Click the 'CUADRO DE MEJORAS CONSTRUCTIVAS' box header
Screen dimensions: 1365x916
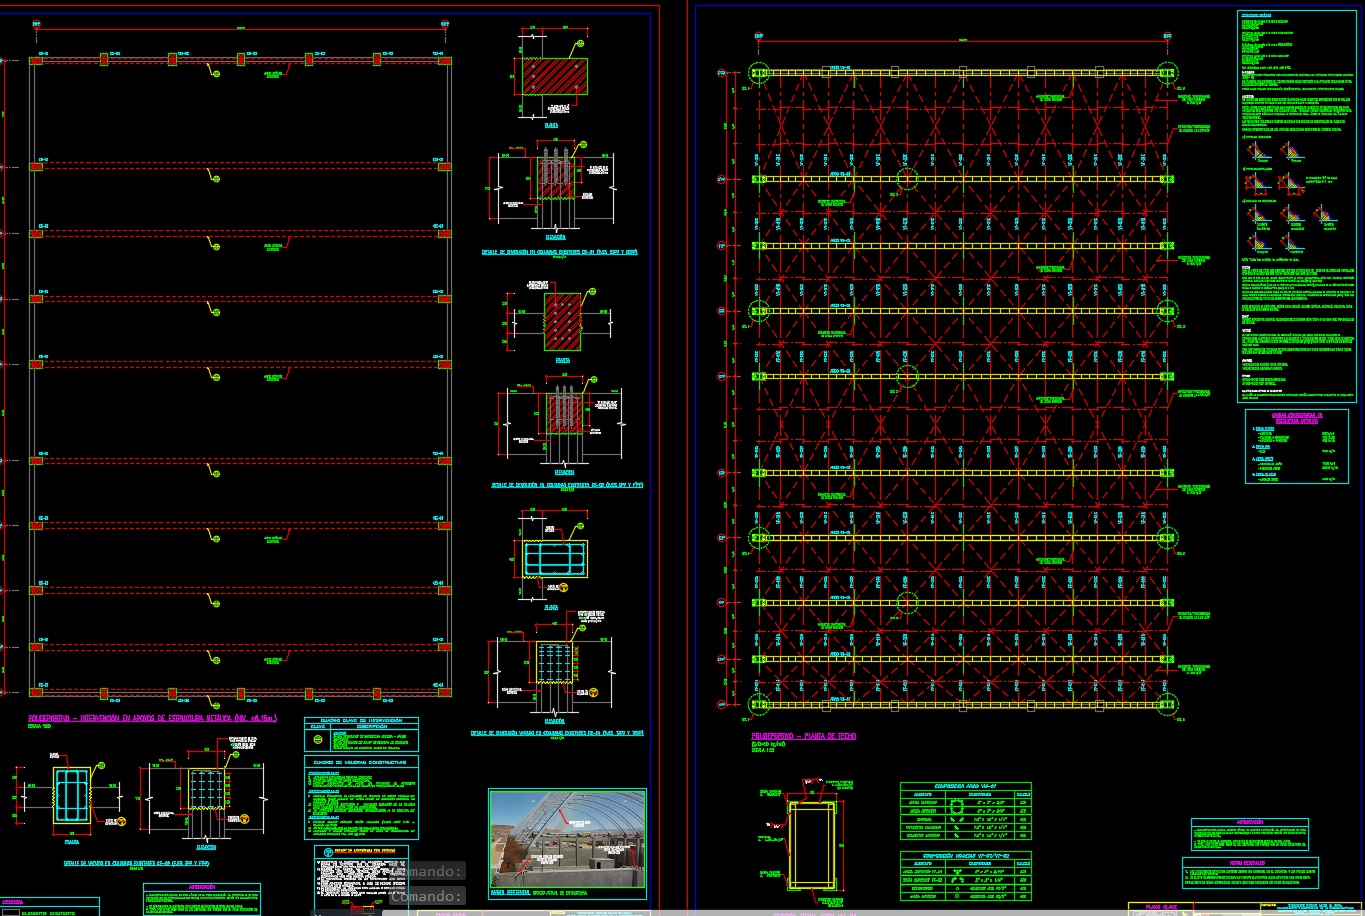coord(361,761)
